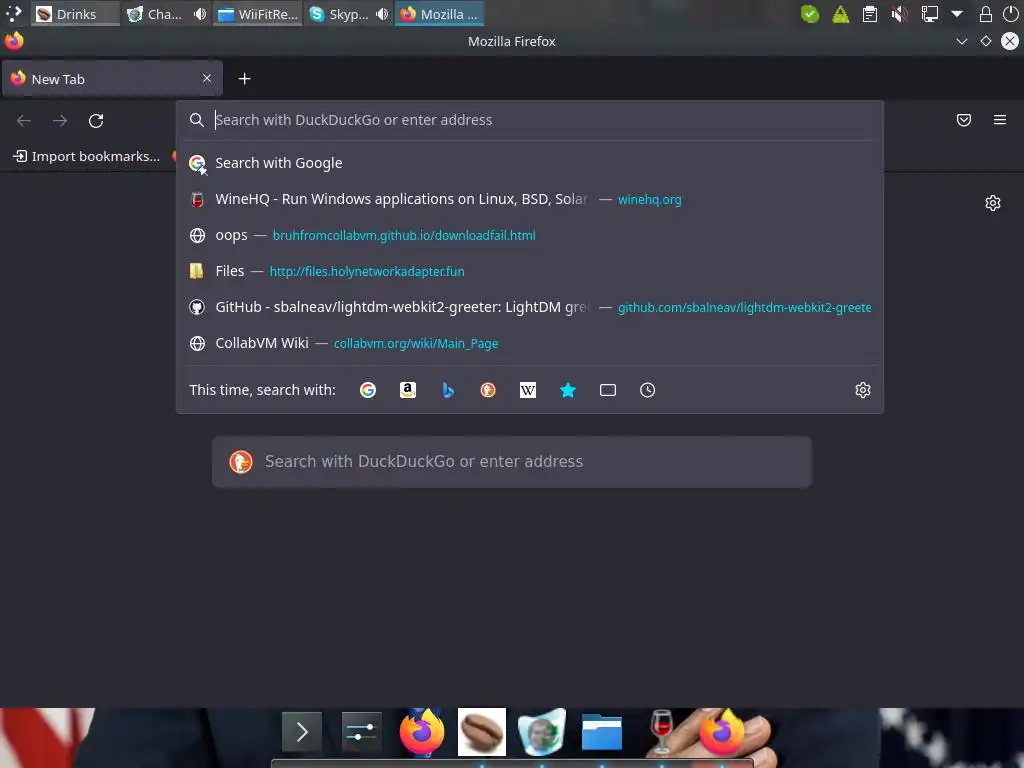Viewport: 1024px width, 768px height.
Task: Open CollabVM Wiki suggestion
Action: [530, 343]
